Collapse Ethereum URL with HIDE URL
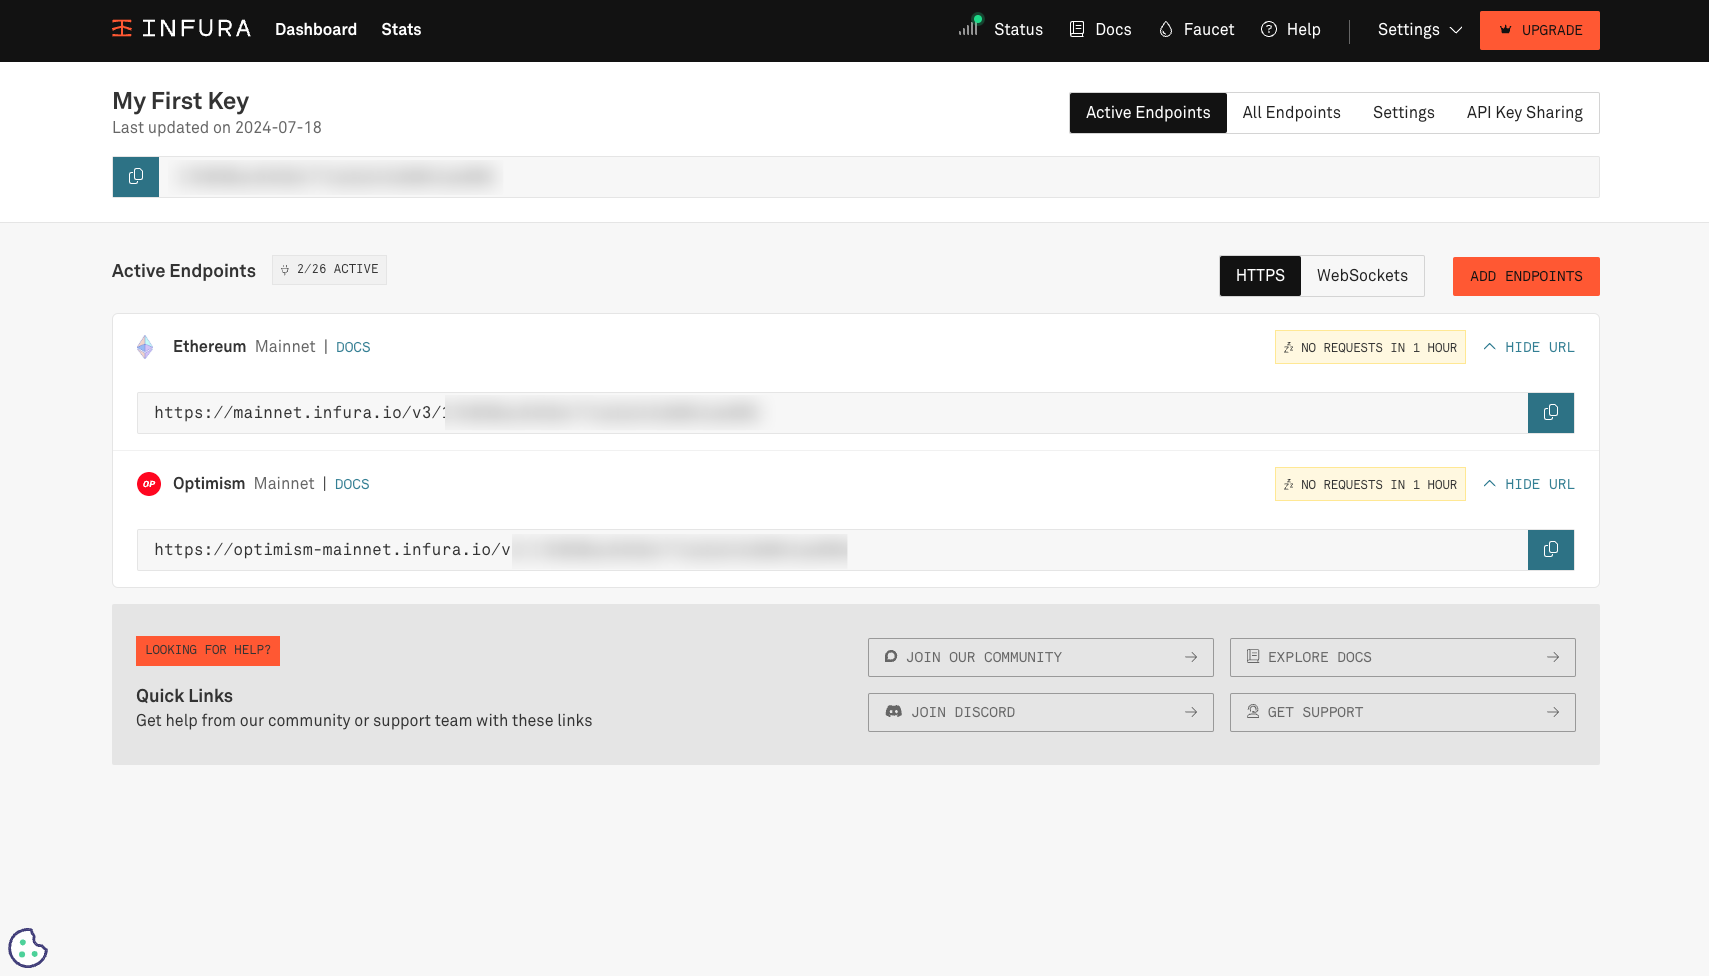The image size is (1709, 976). coord(1528,347)
